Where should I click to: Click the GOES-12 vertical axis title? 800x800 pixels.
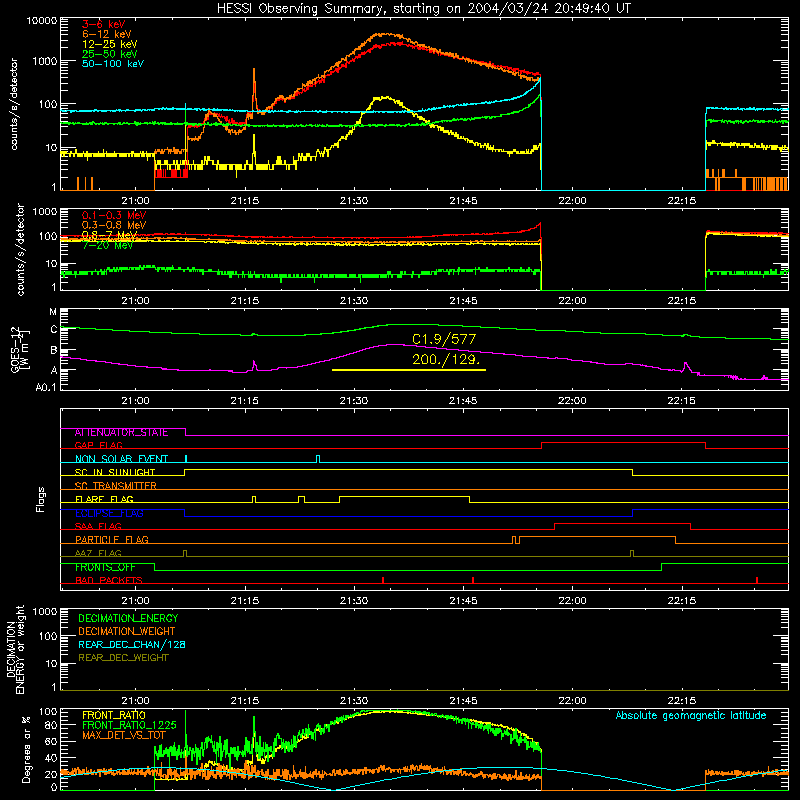[19, 350]
